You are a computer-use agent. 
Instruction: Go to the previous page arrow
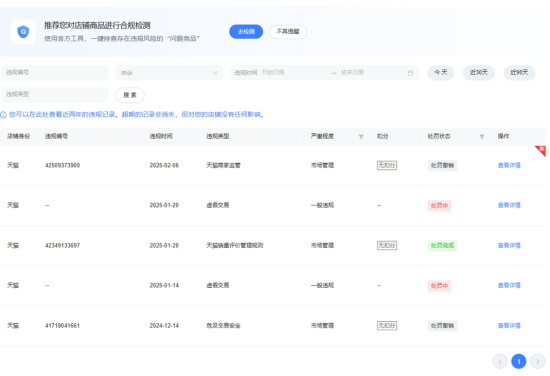coord(500,362)
